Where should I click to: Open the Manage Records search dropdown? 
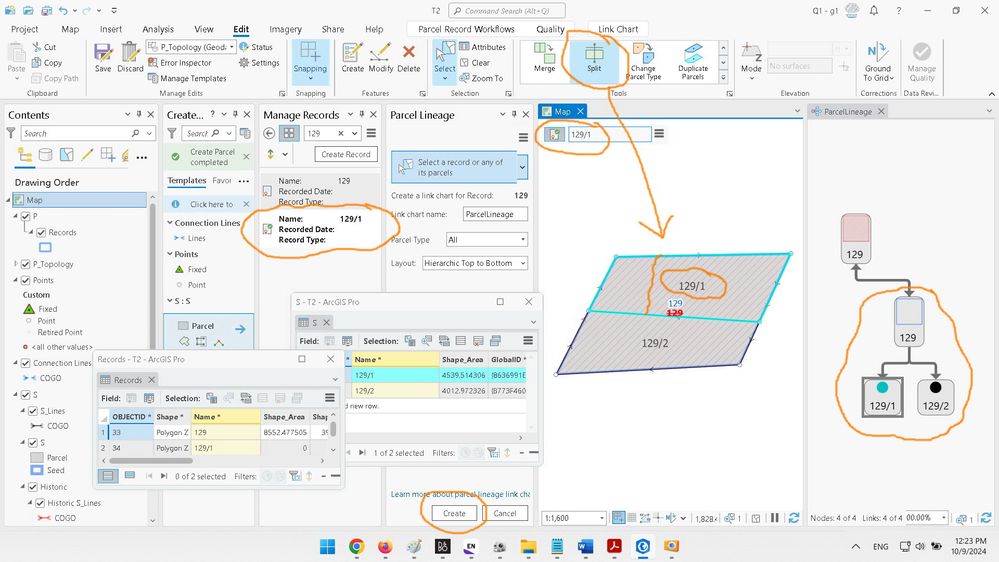coord(354,133)
